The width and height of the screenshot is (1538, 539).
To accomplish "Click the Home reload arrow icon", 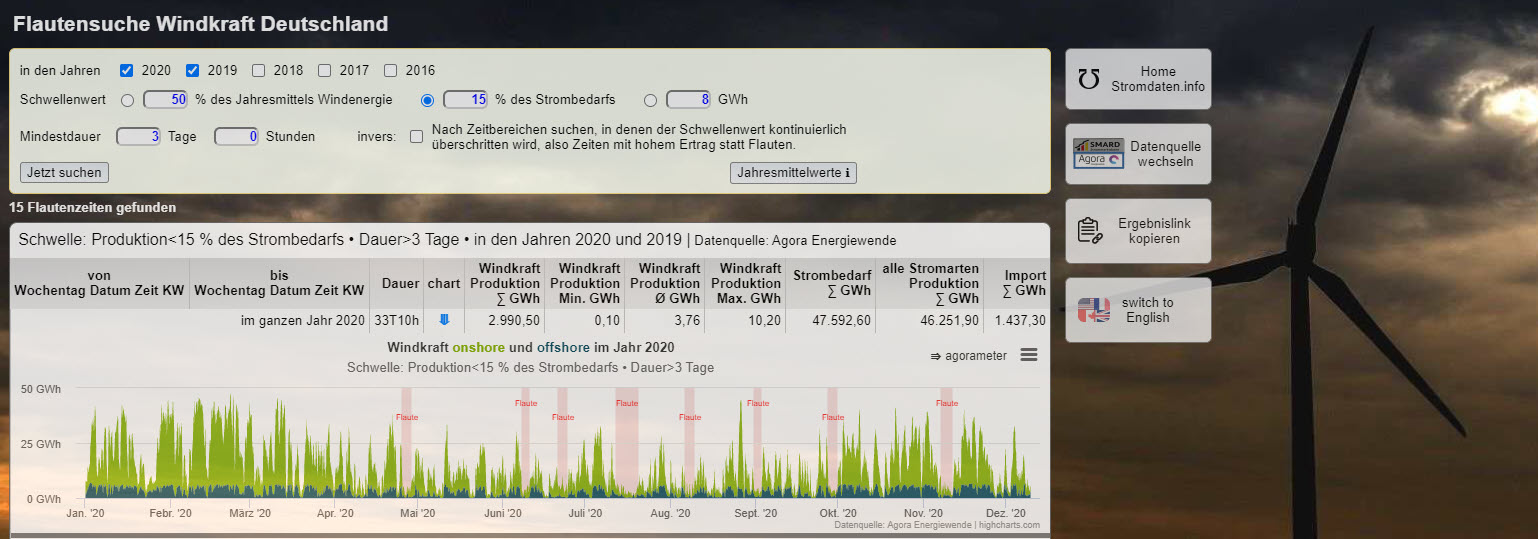I will (x=1089, y=79).
